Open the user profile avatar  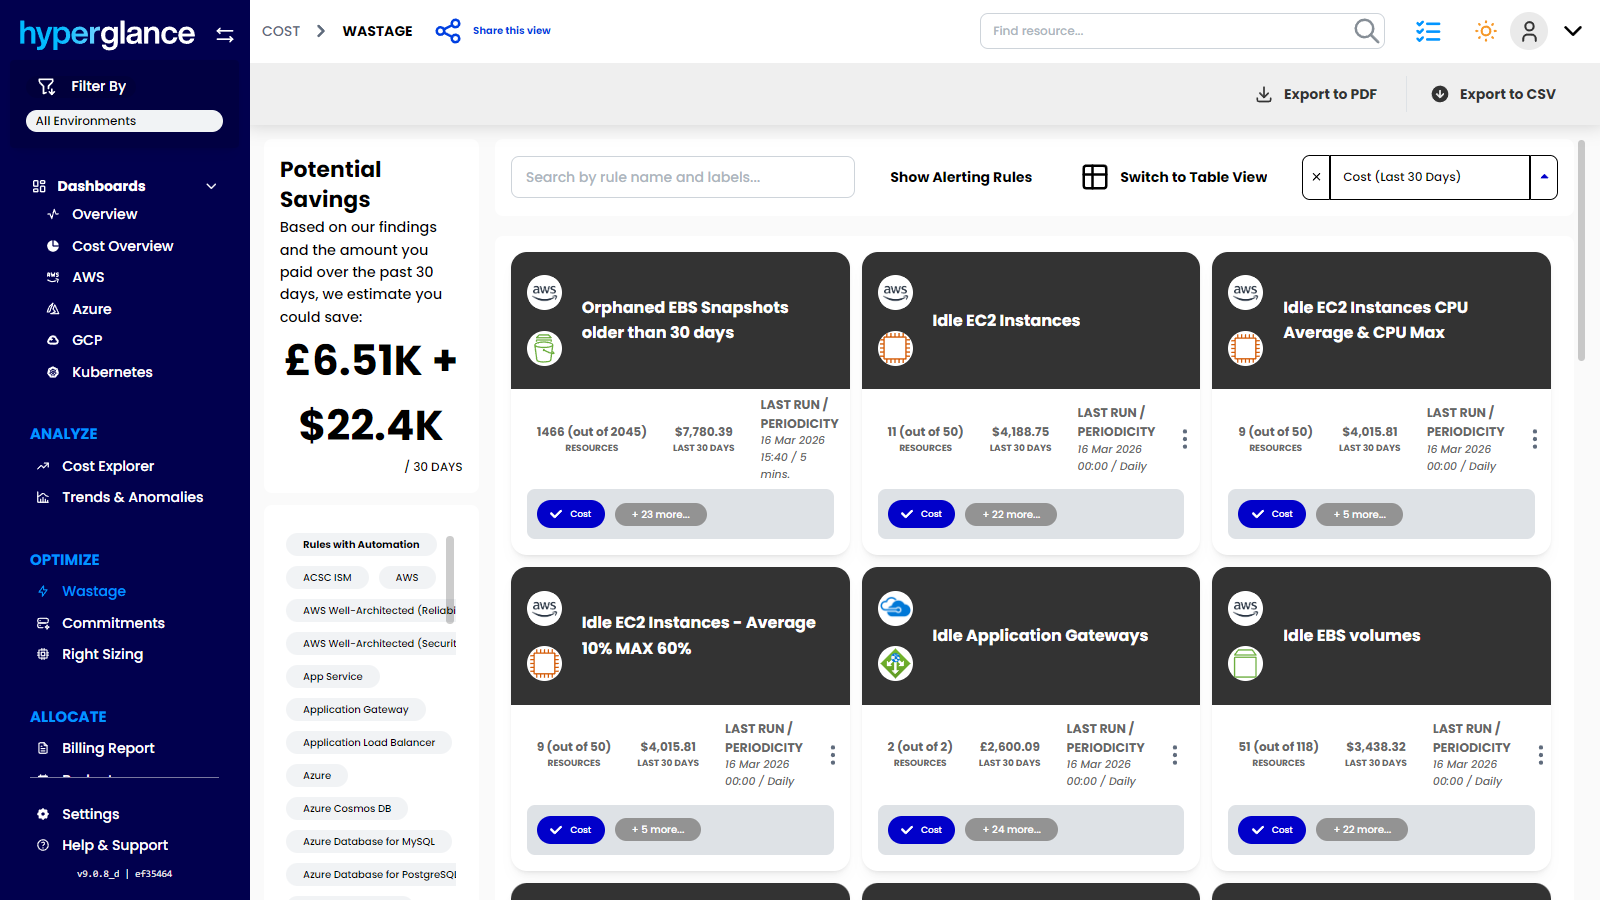click(1529, 31)
